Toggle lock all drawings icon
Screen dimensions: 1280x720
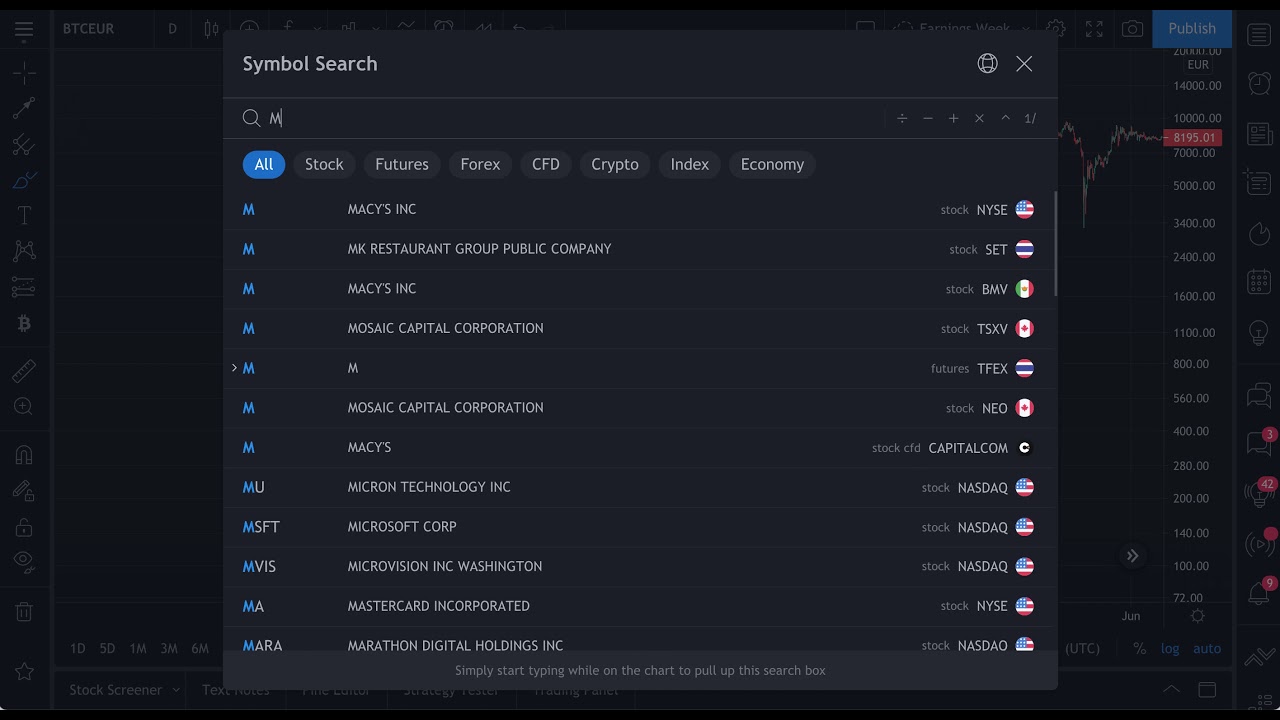click(24, 526)
